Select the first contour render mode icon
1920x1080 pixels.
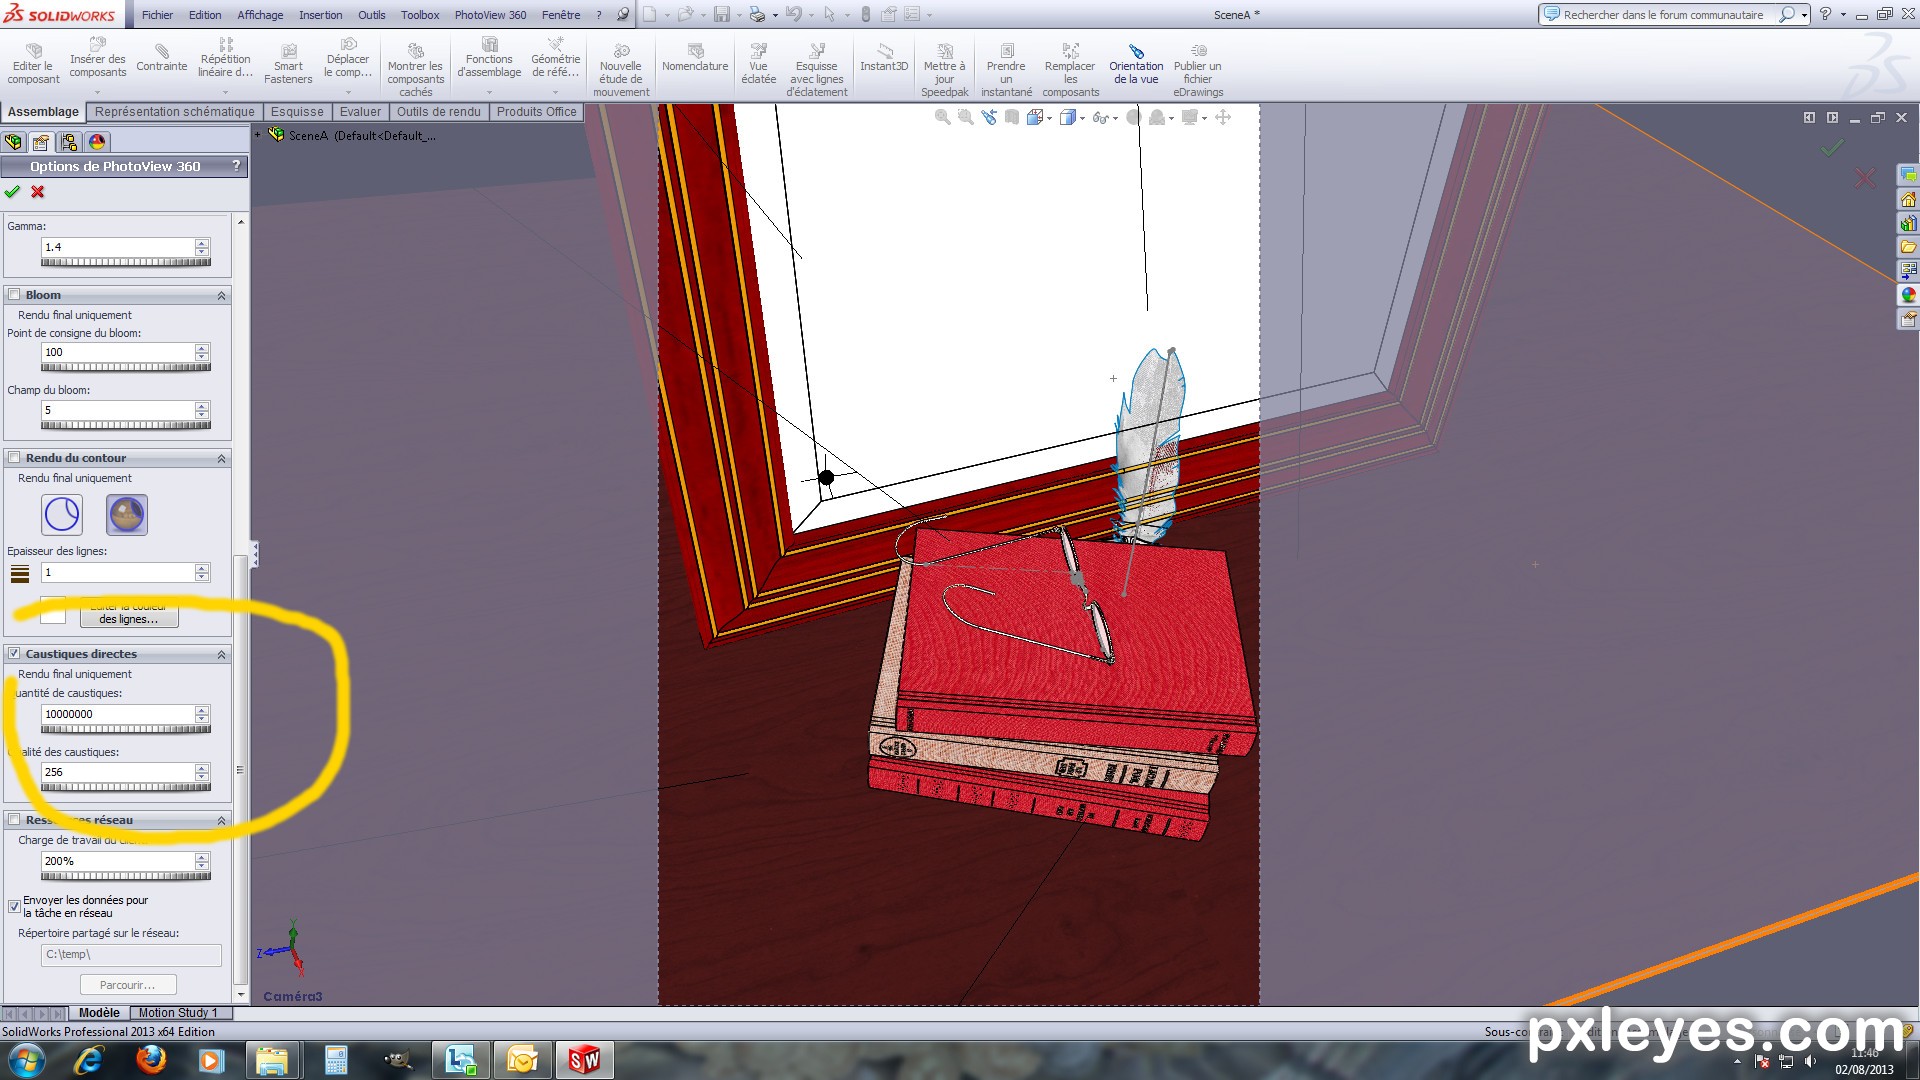(62, 514)
